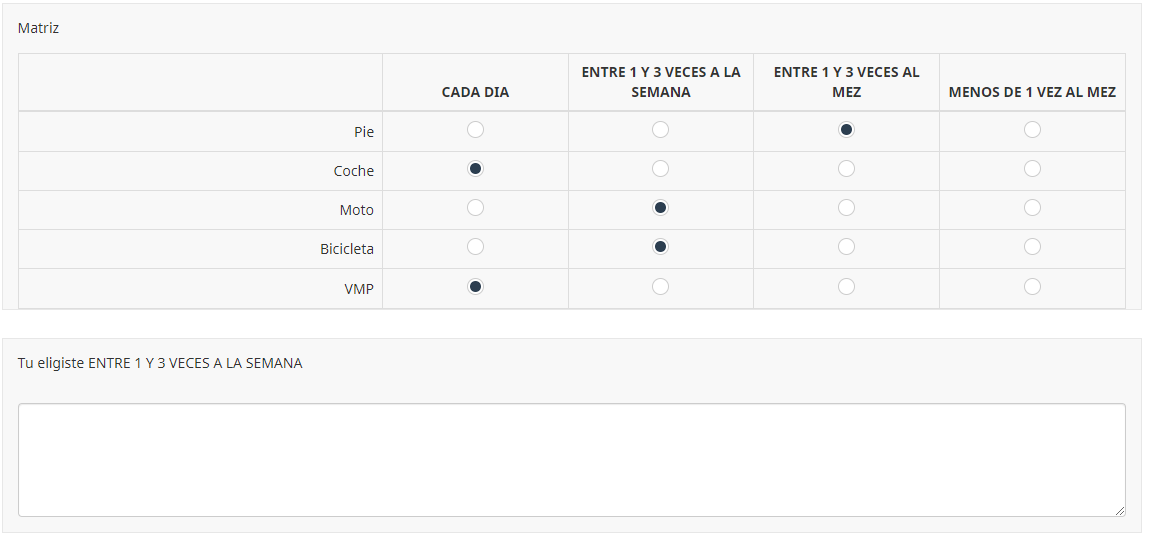Select ENTRE 1 Y 3 VECES A LA SEMANA for Pie
The image size is (1149, 537).
(660, 130)
